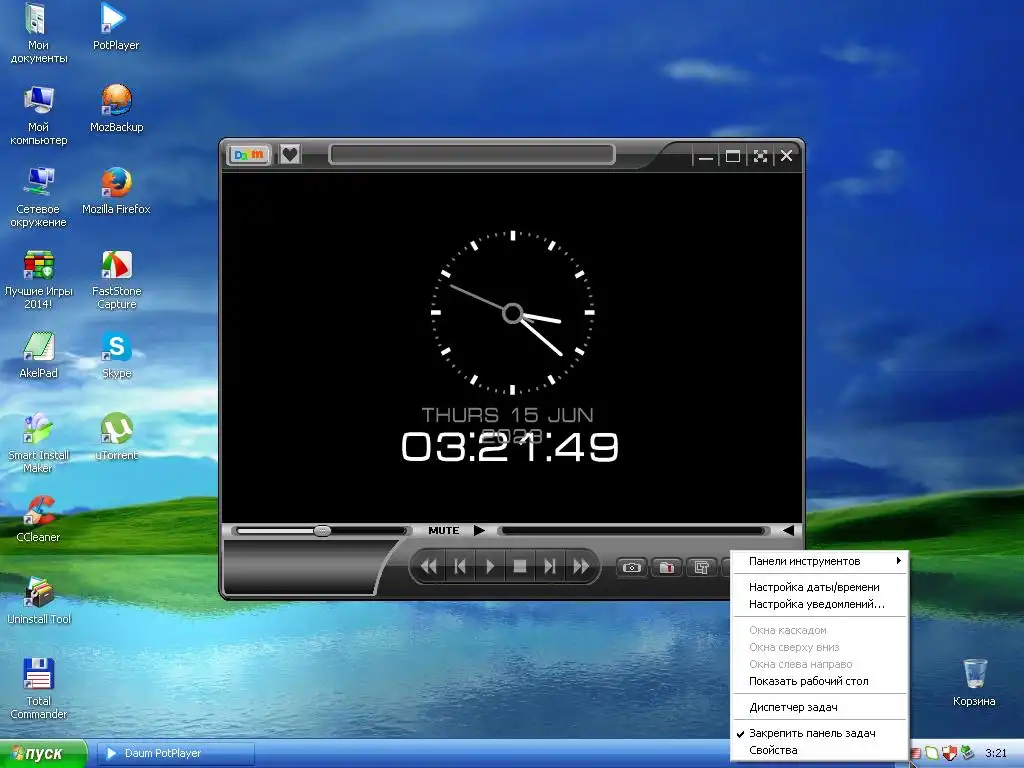Go to the previous track in PotPlayer

coord(460,566)
